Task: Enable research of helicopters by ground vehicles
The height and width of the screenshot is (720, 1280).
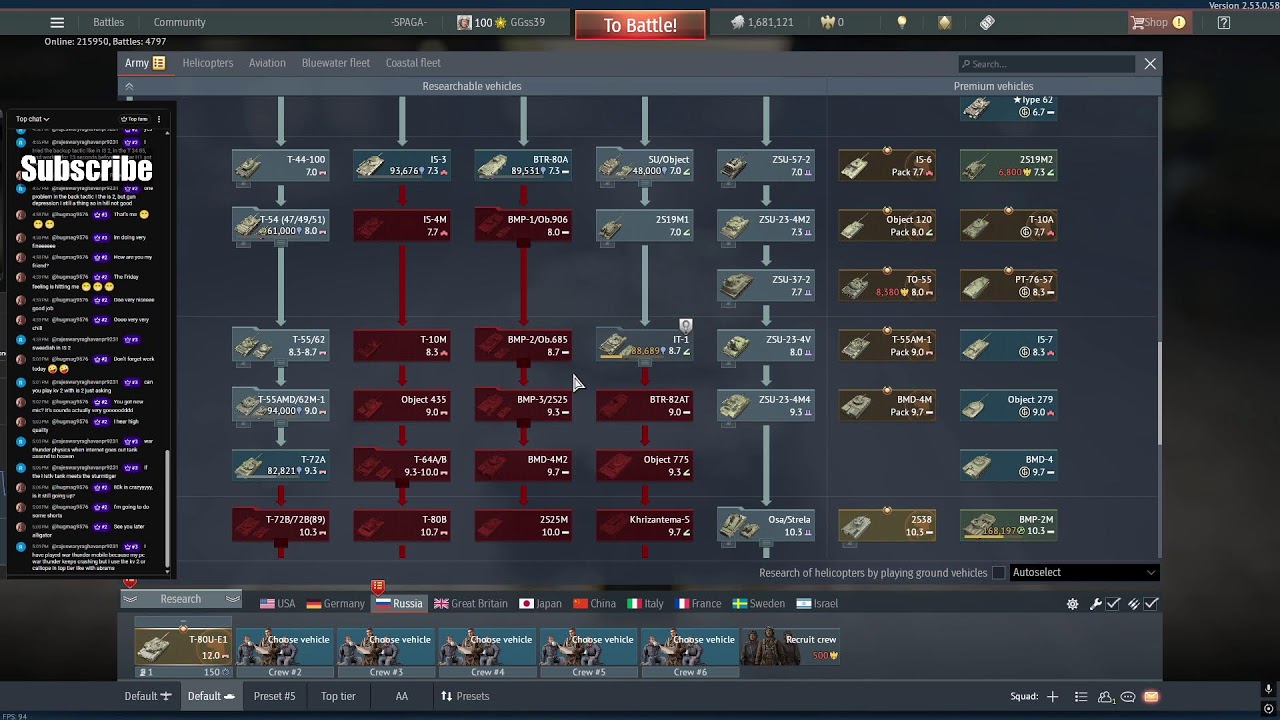Action: point(998,573)
